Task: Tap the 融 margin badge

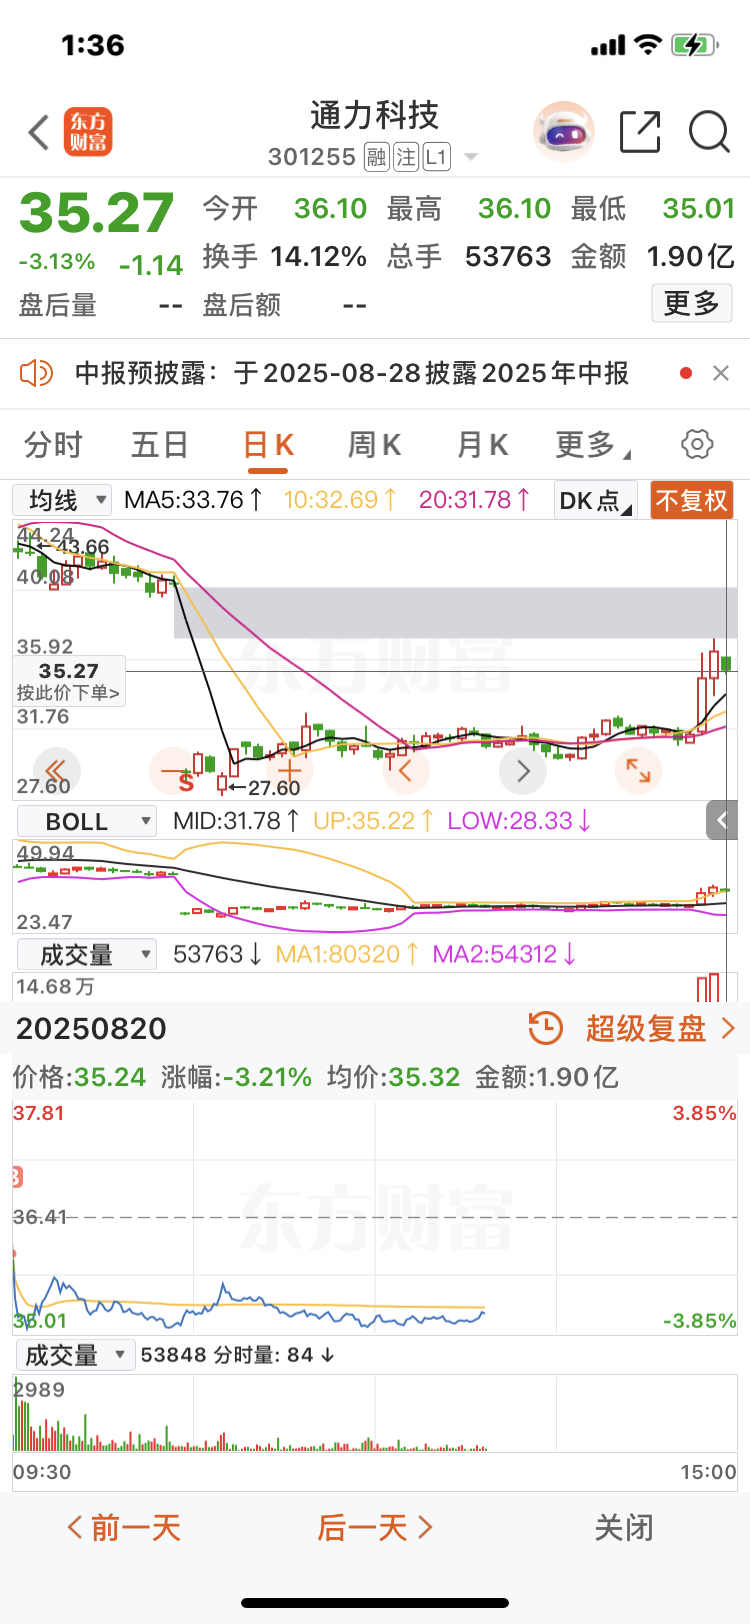Action: (376, 157)
